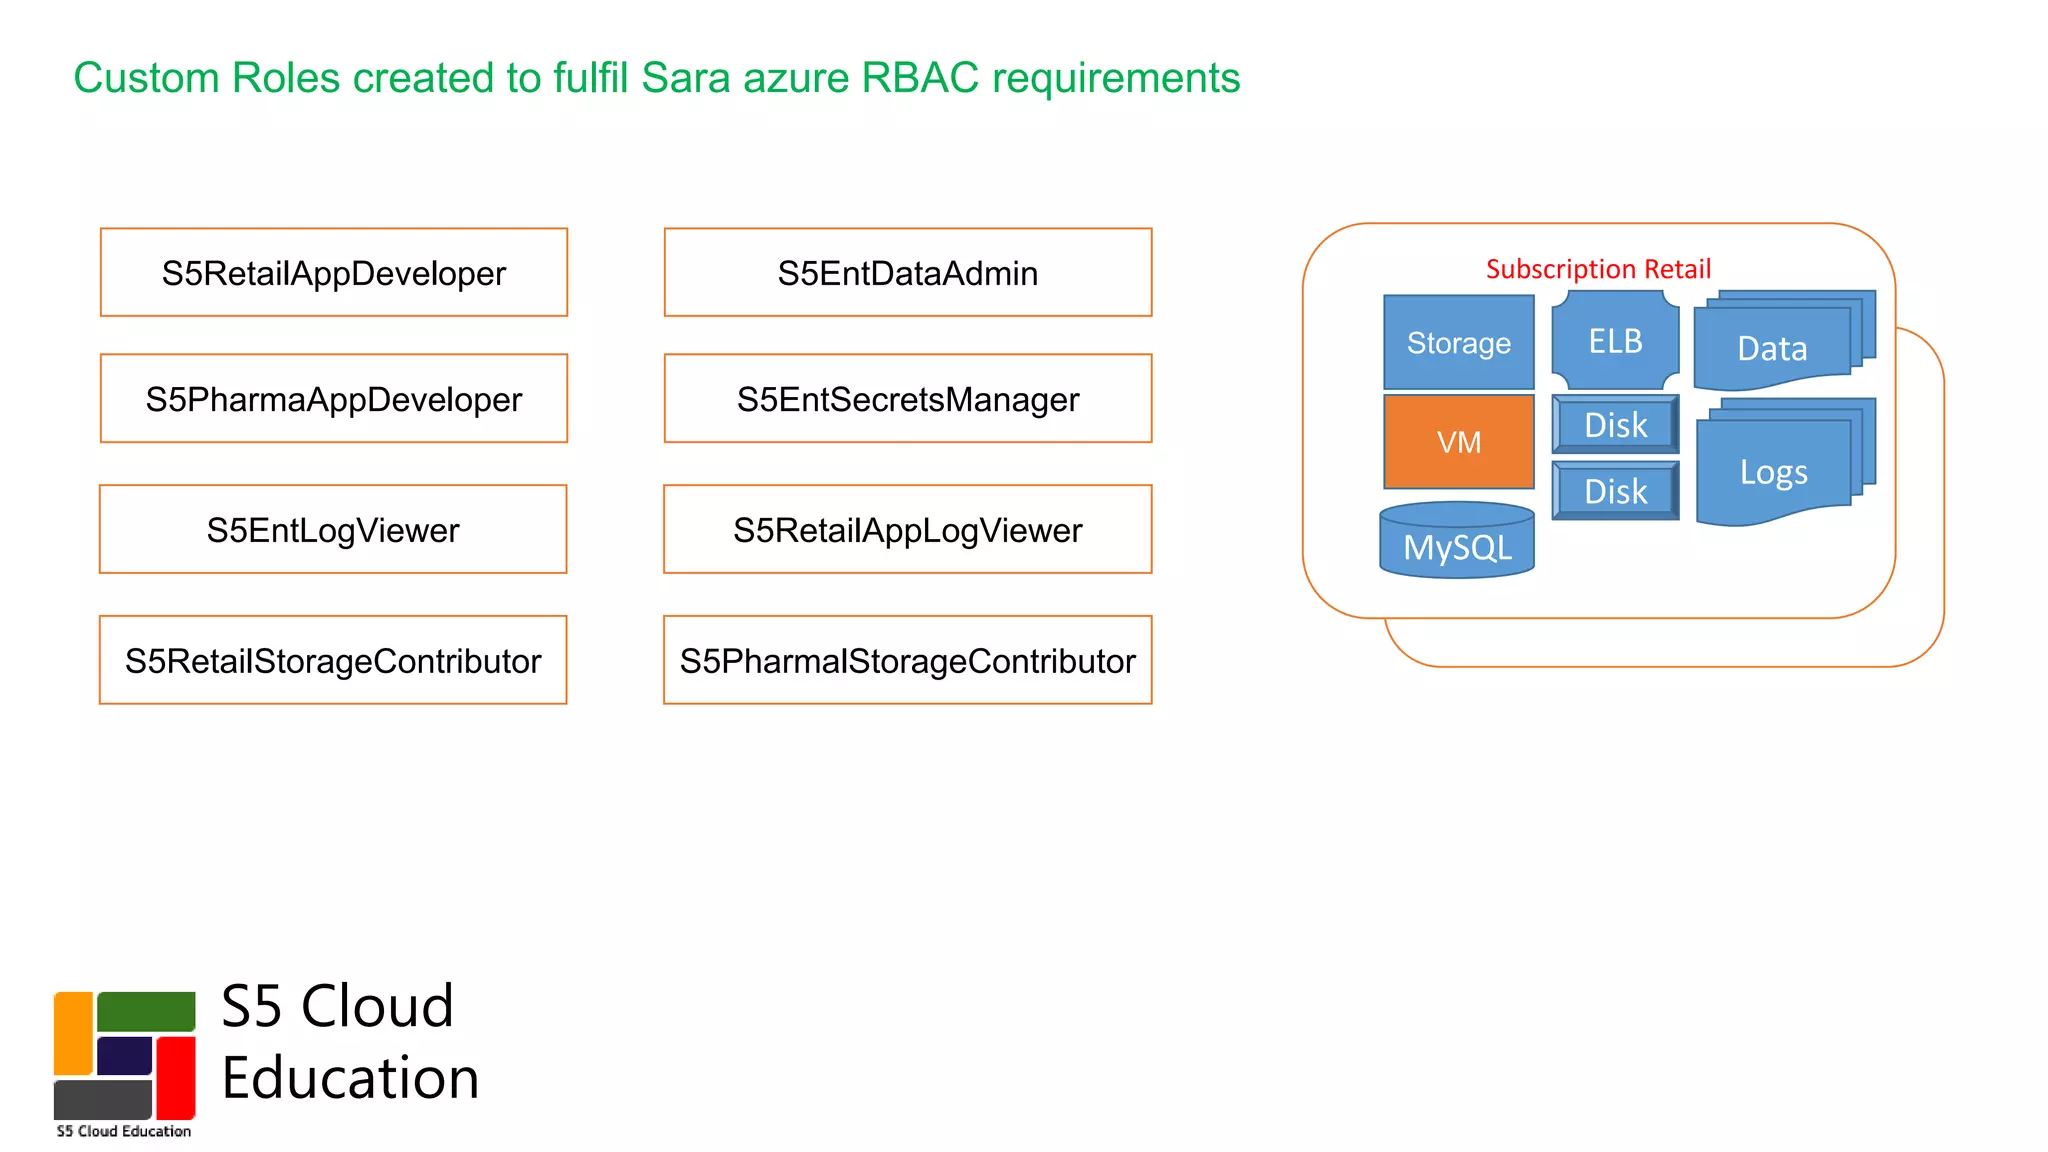2048x1152 pixels.
Task: Select the S5RetailAppLogViewer role box
Action: click(908, 530)
